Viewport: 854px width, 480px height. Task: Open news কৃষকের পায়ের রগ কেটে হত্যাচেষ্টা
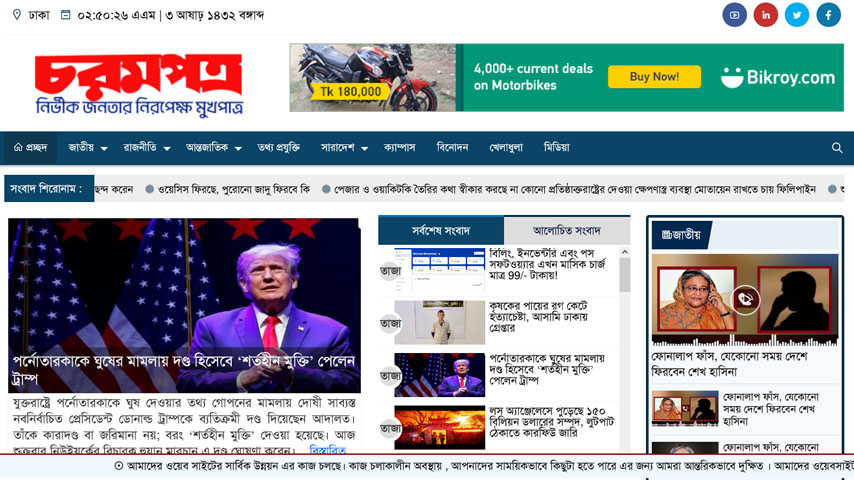pyautogui.click(x=538, y=317)
